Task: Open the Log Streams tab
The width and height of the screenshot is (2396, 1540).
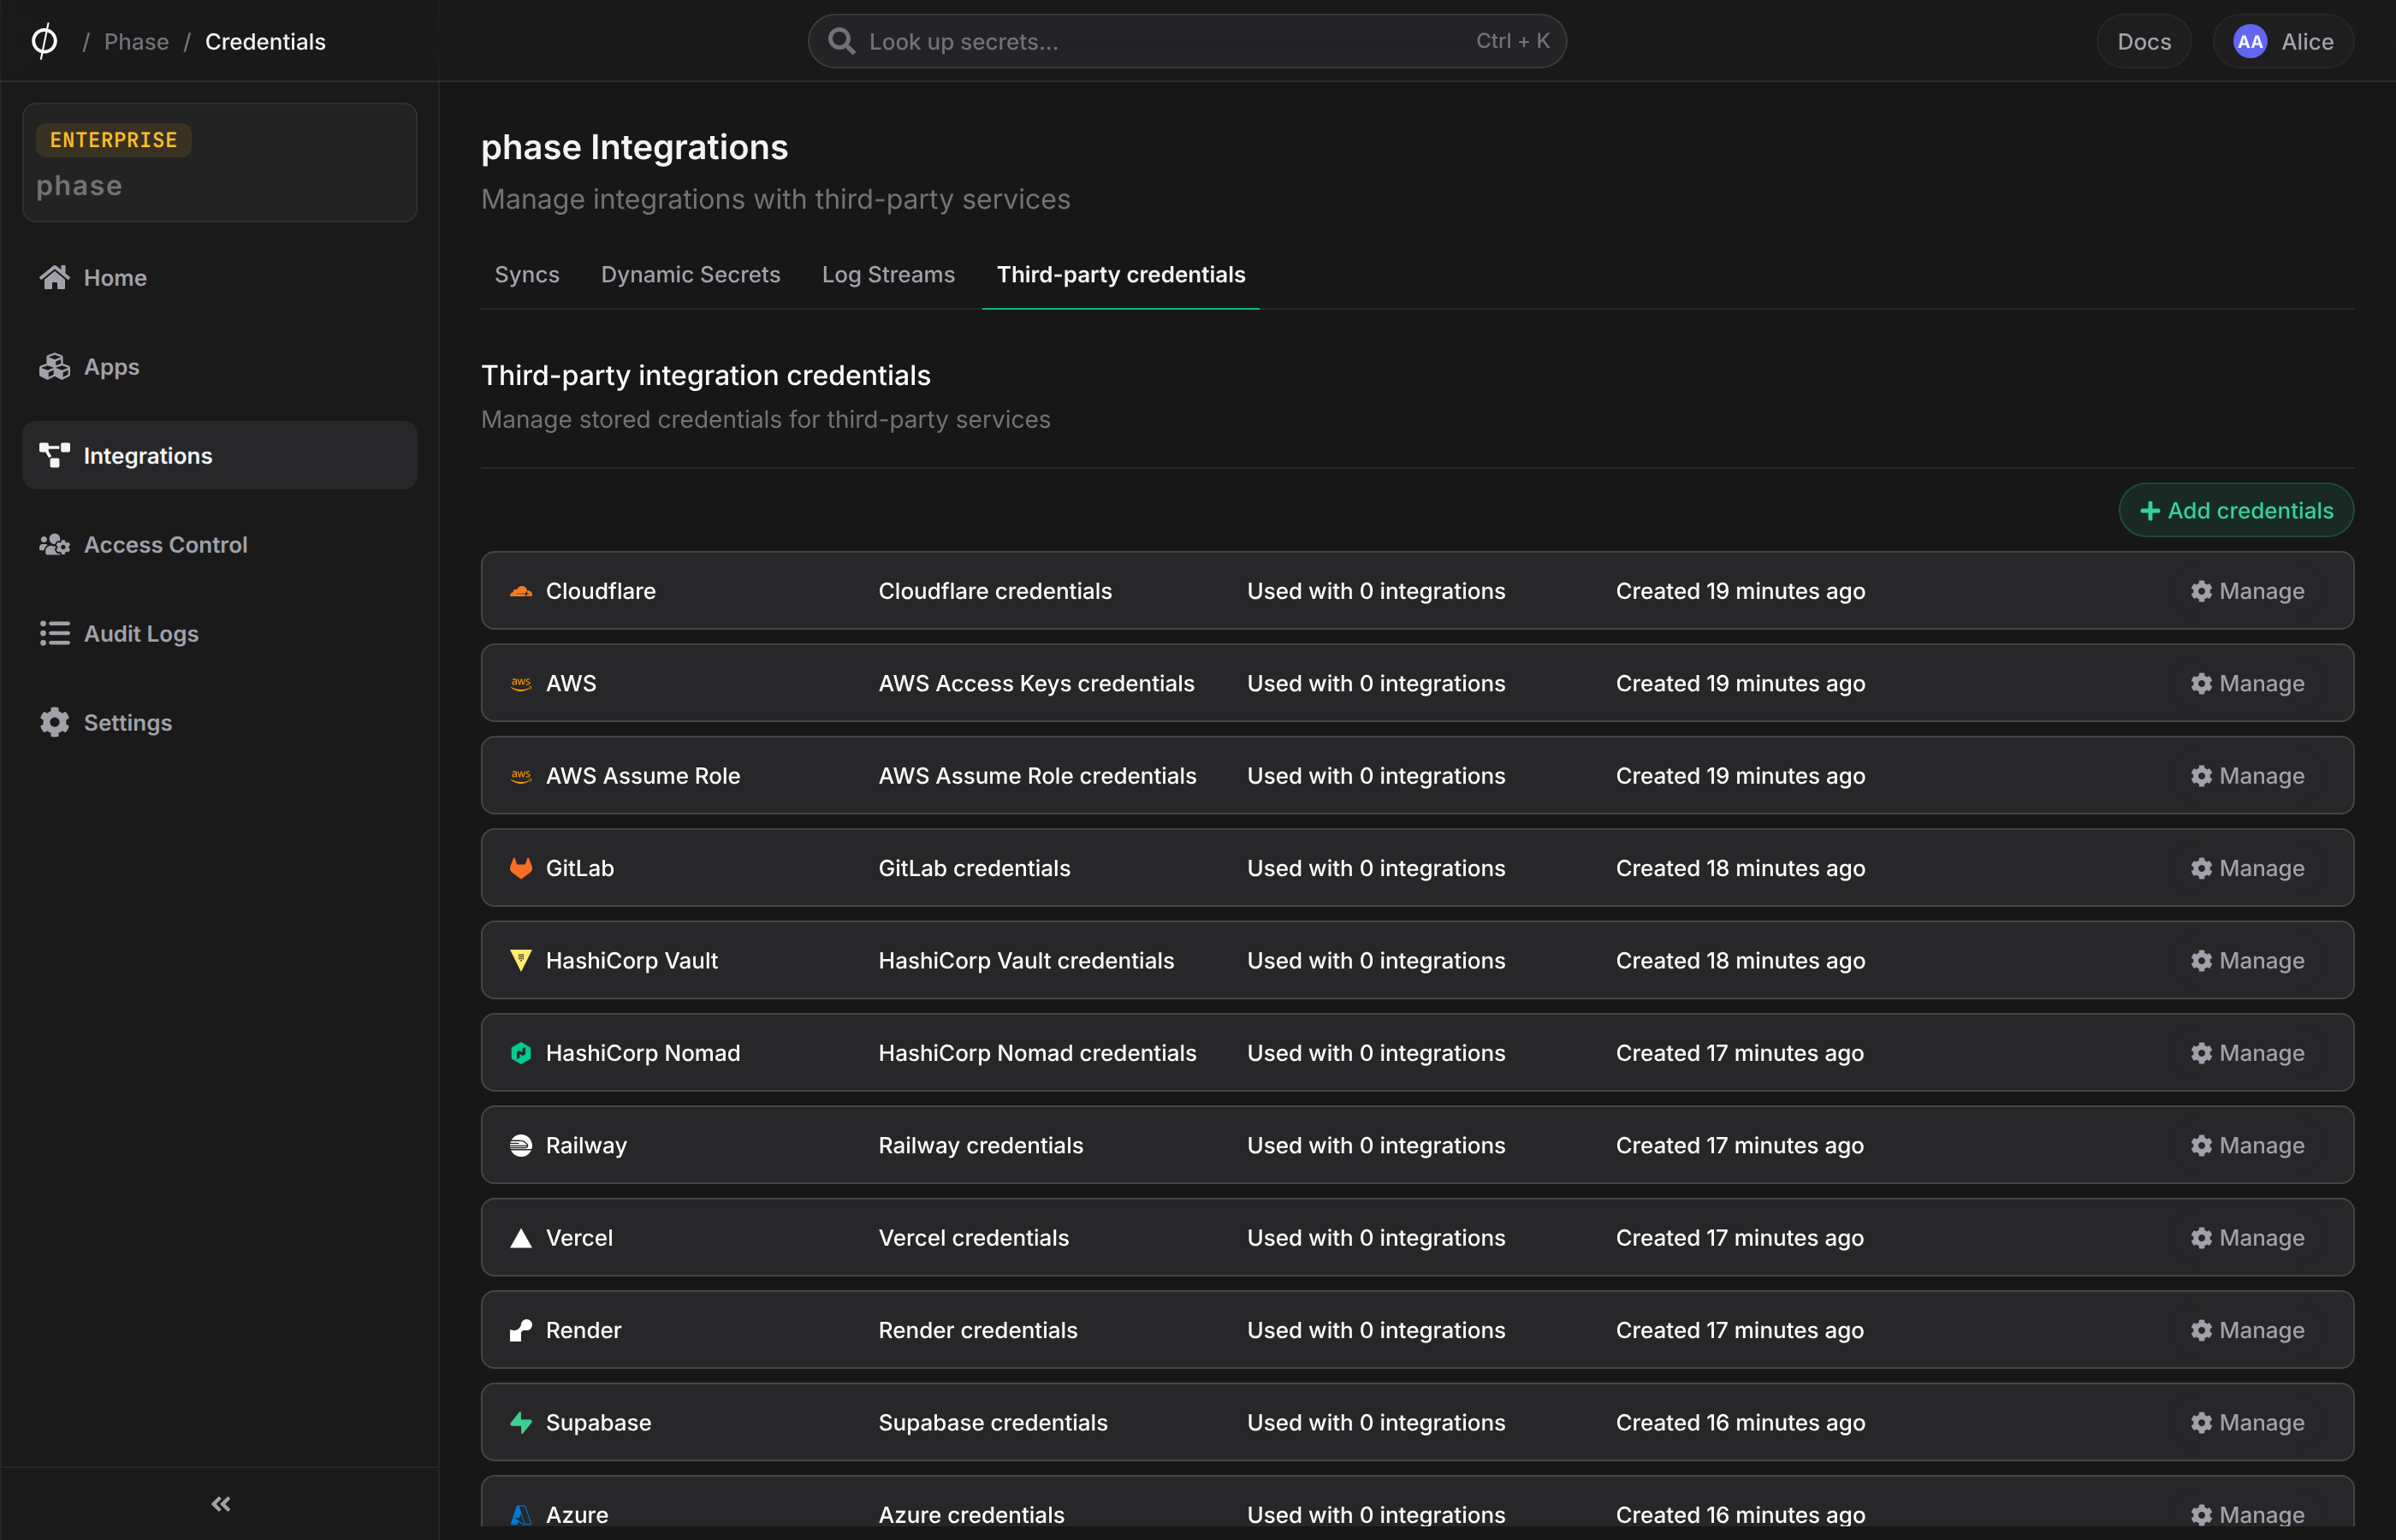Action: coord(888,274)
